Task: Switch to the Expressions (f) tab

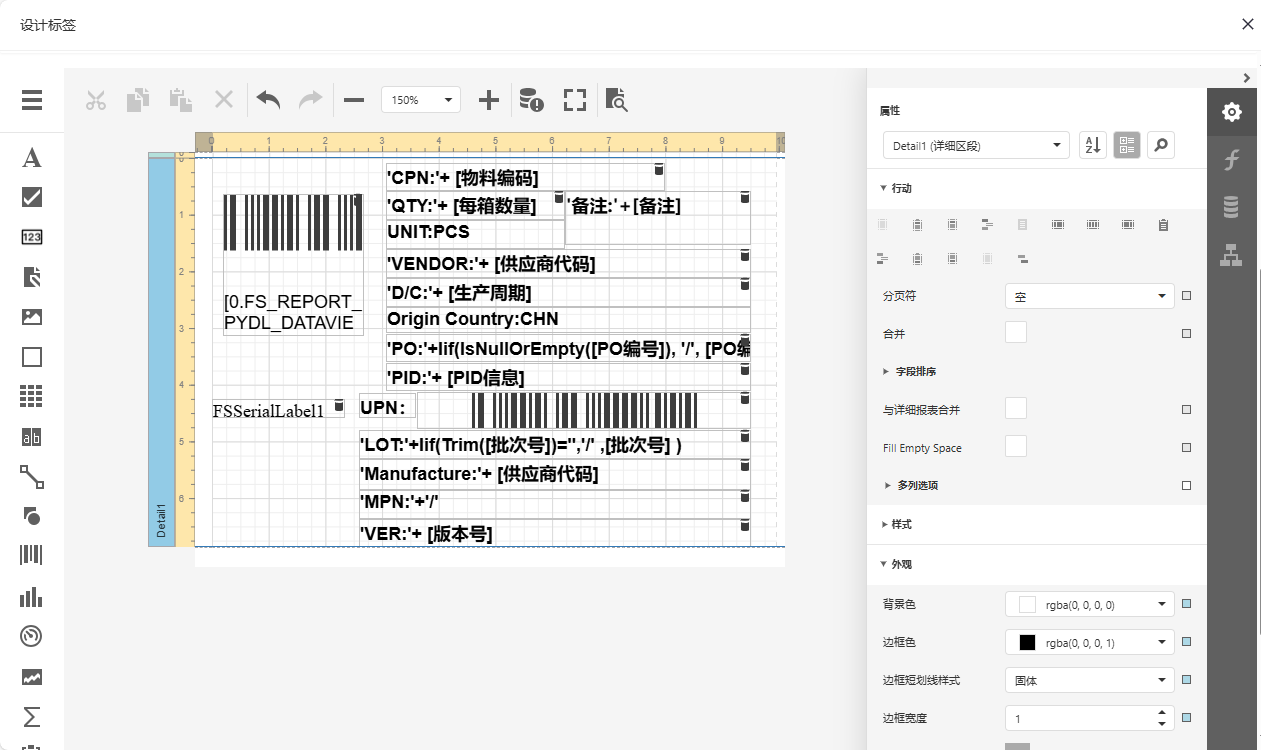Action: pyautogui.click(x=1232, y=160)
